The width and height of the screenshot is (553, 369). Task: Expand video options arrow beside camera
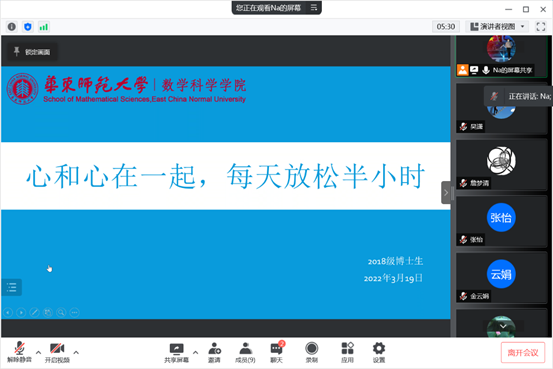[x=76, y=352]
